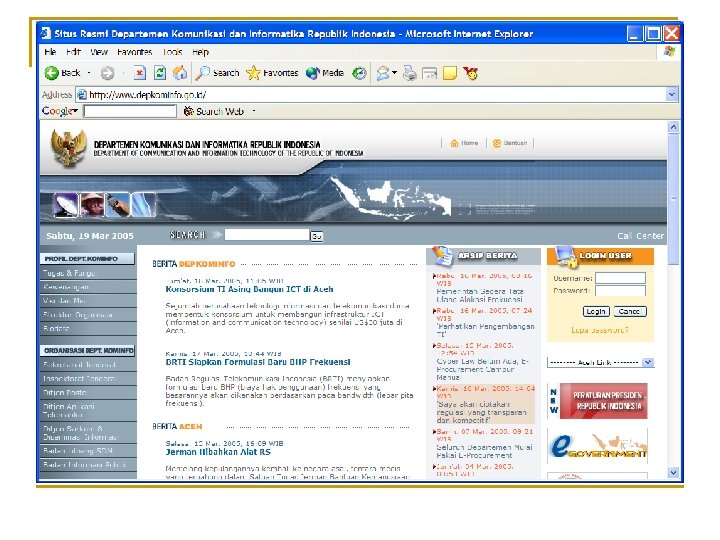Click the vertical scrollbar up arrow
The width and height of the screenshot is (720, 540).
pos(673,127)
